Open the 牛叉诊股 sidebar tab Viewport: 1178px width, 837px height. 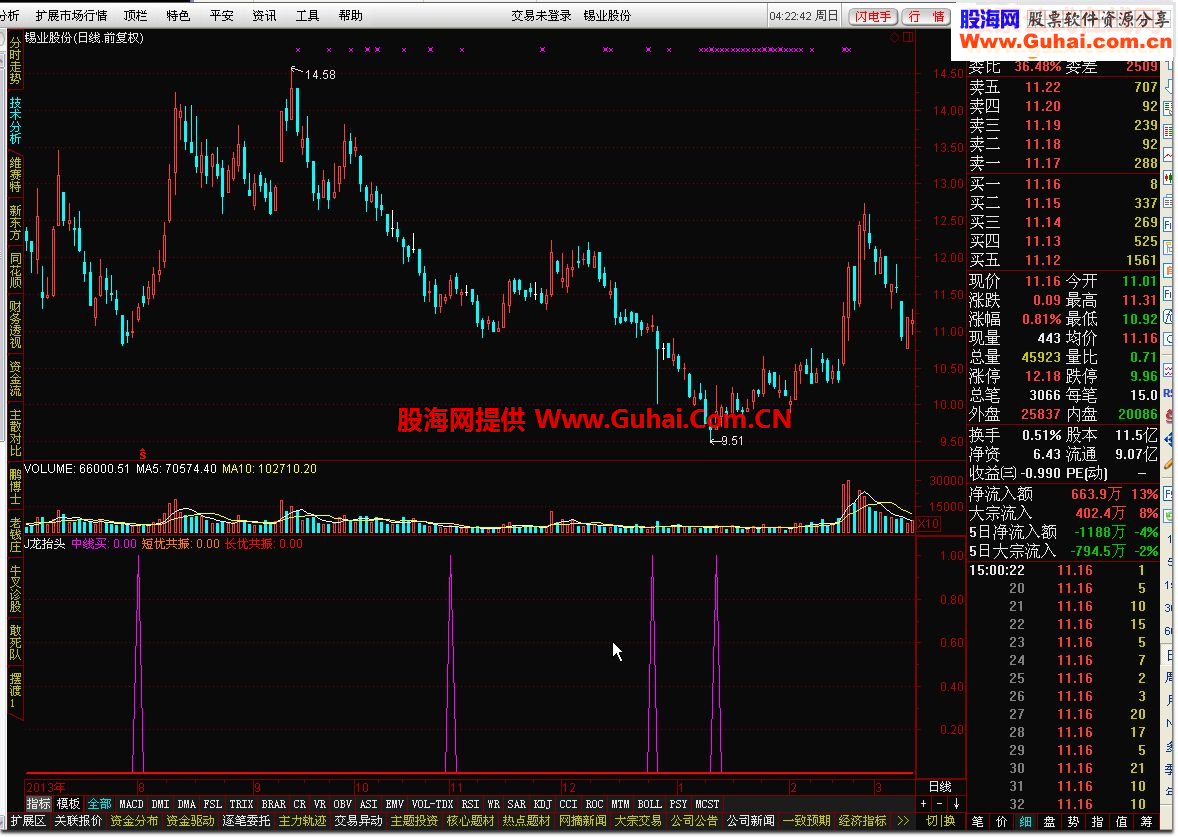point(15,589)
